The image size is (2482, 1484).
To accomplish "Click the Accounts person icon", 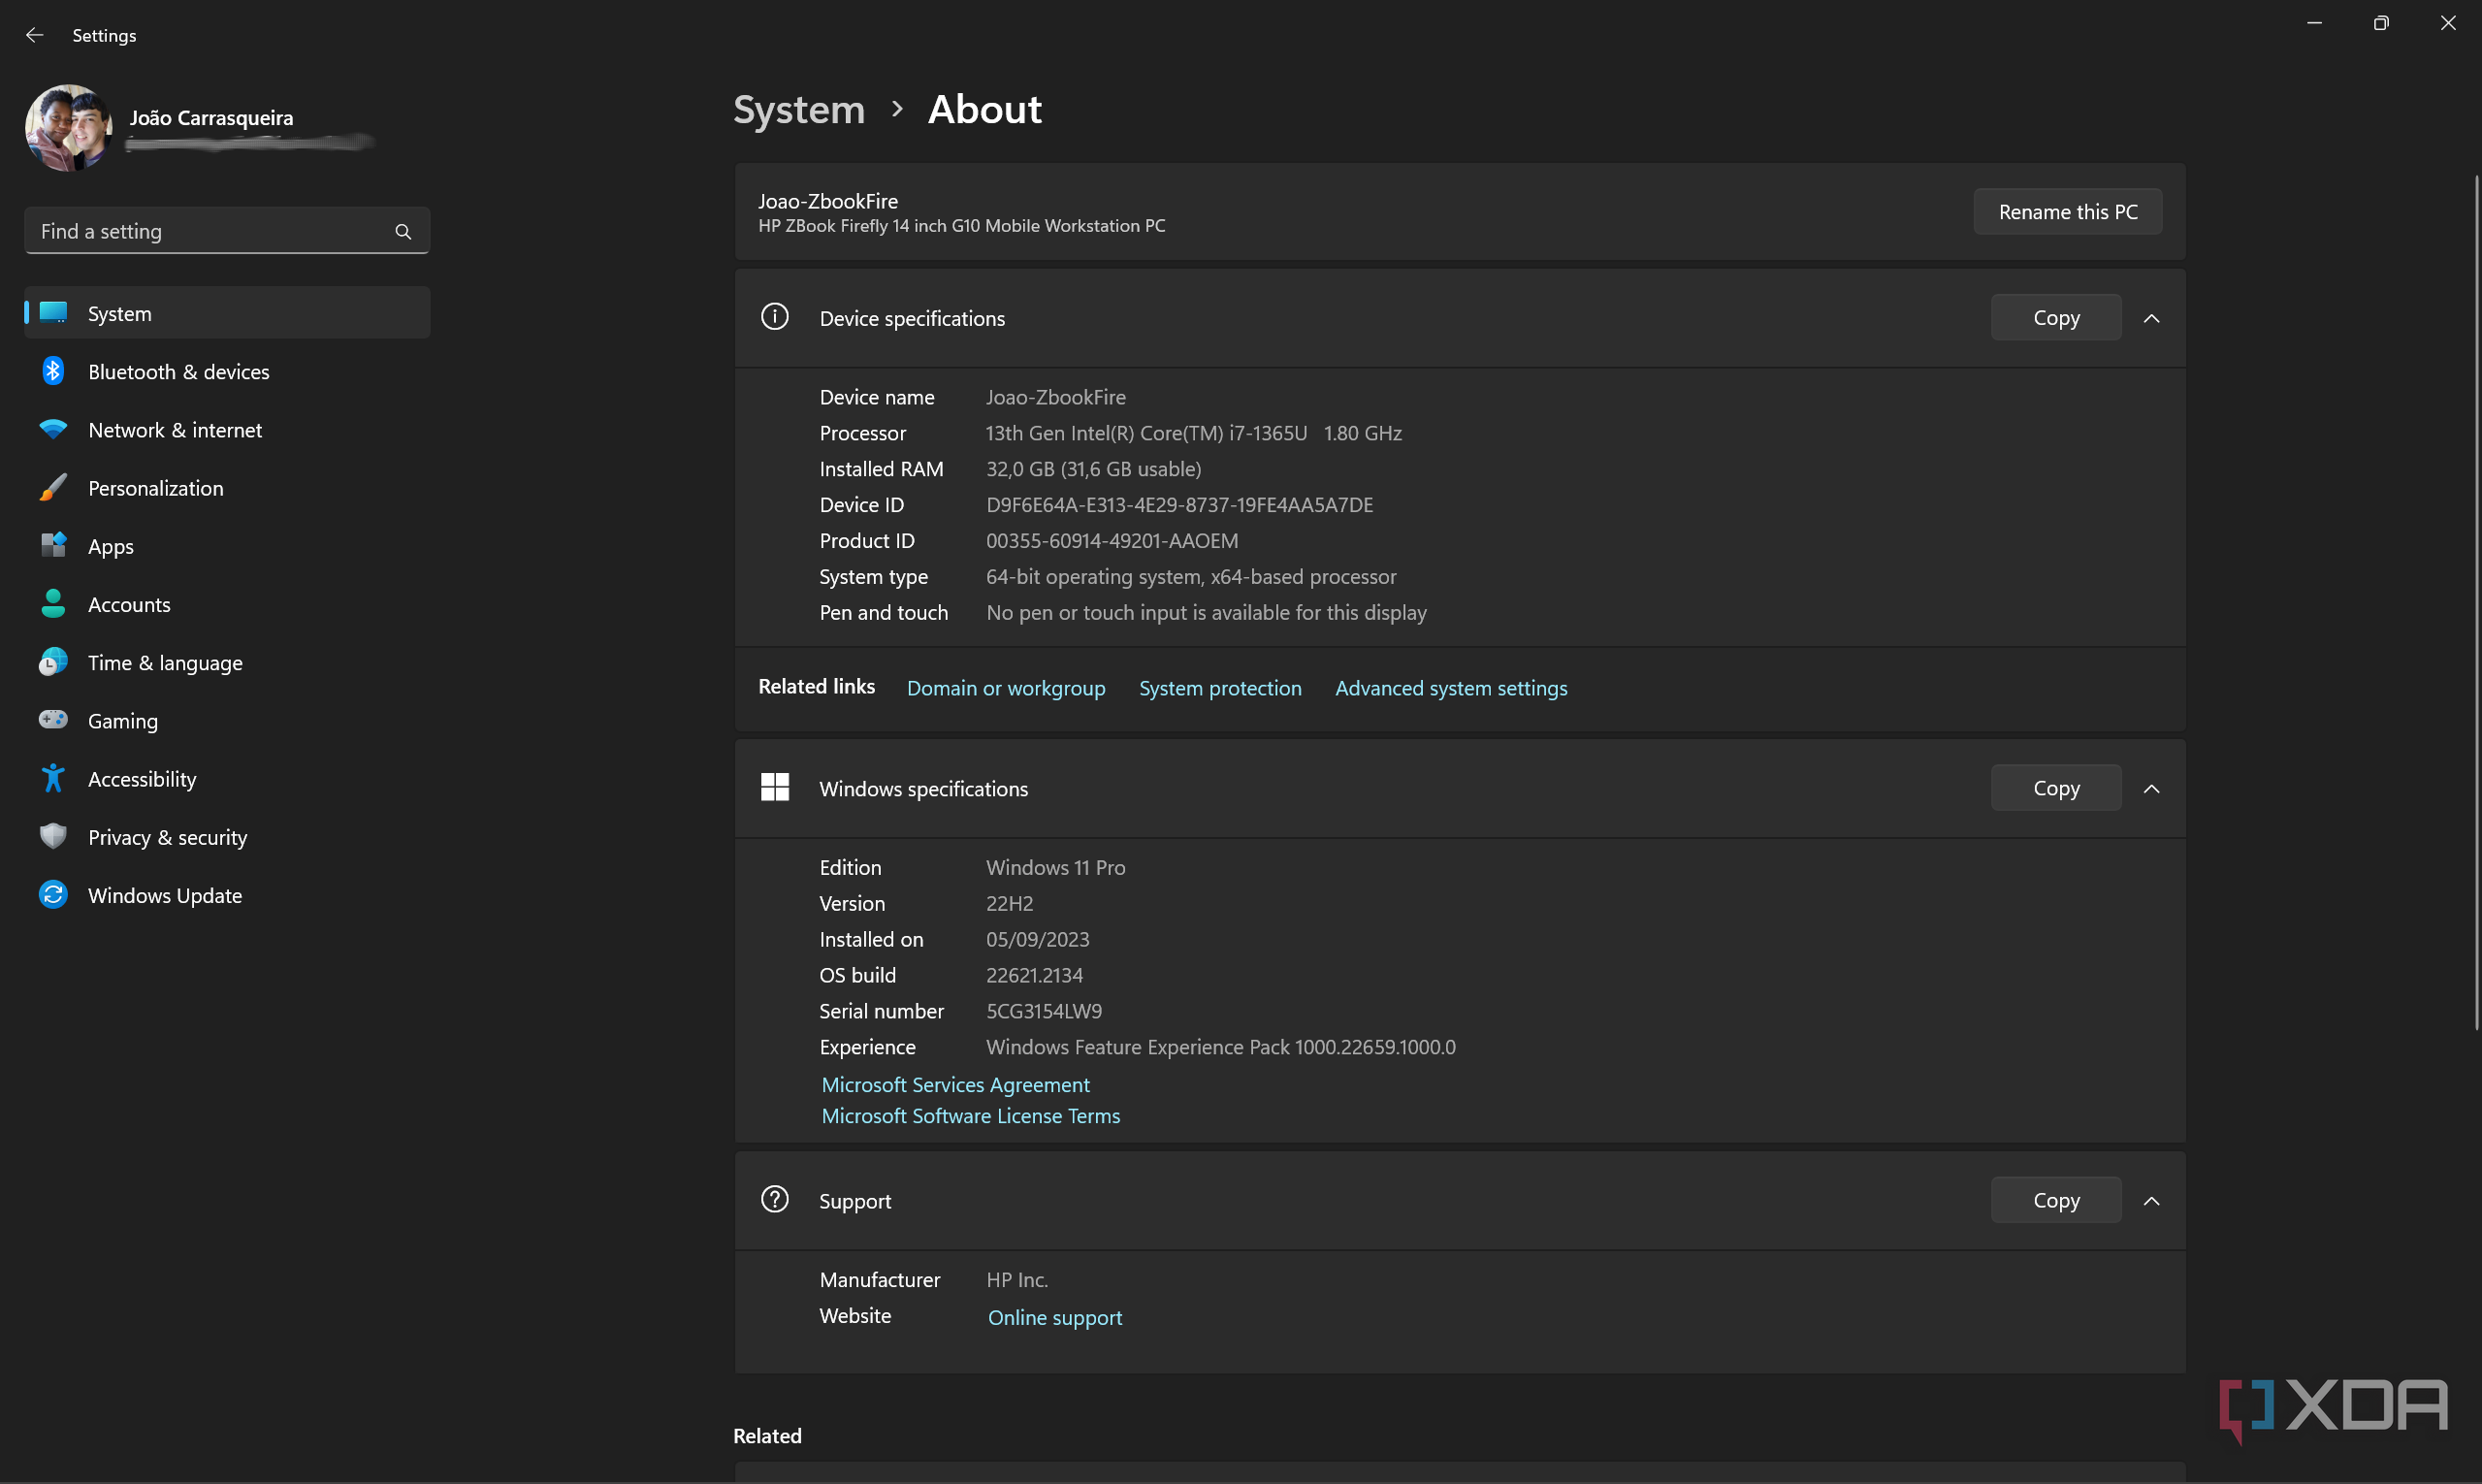I will click(x=53, y=604).
